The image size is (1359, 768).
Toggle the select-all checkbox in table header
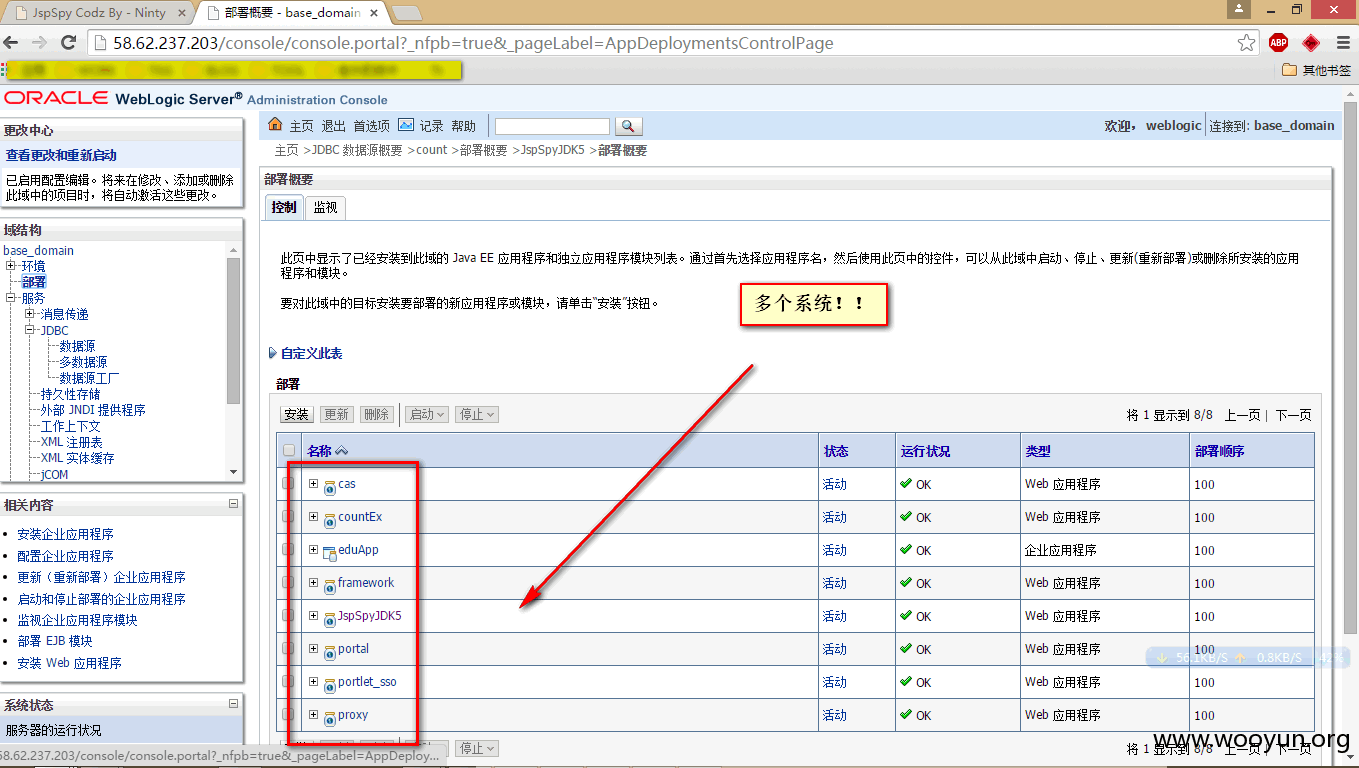[289, 451]
